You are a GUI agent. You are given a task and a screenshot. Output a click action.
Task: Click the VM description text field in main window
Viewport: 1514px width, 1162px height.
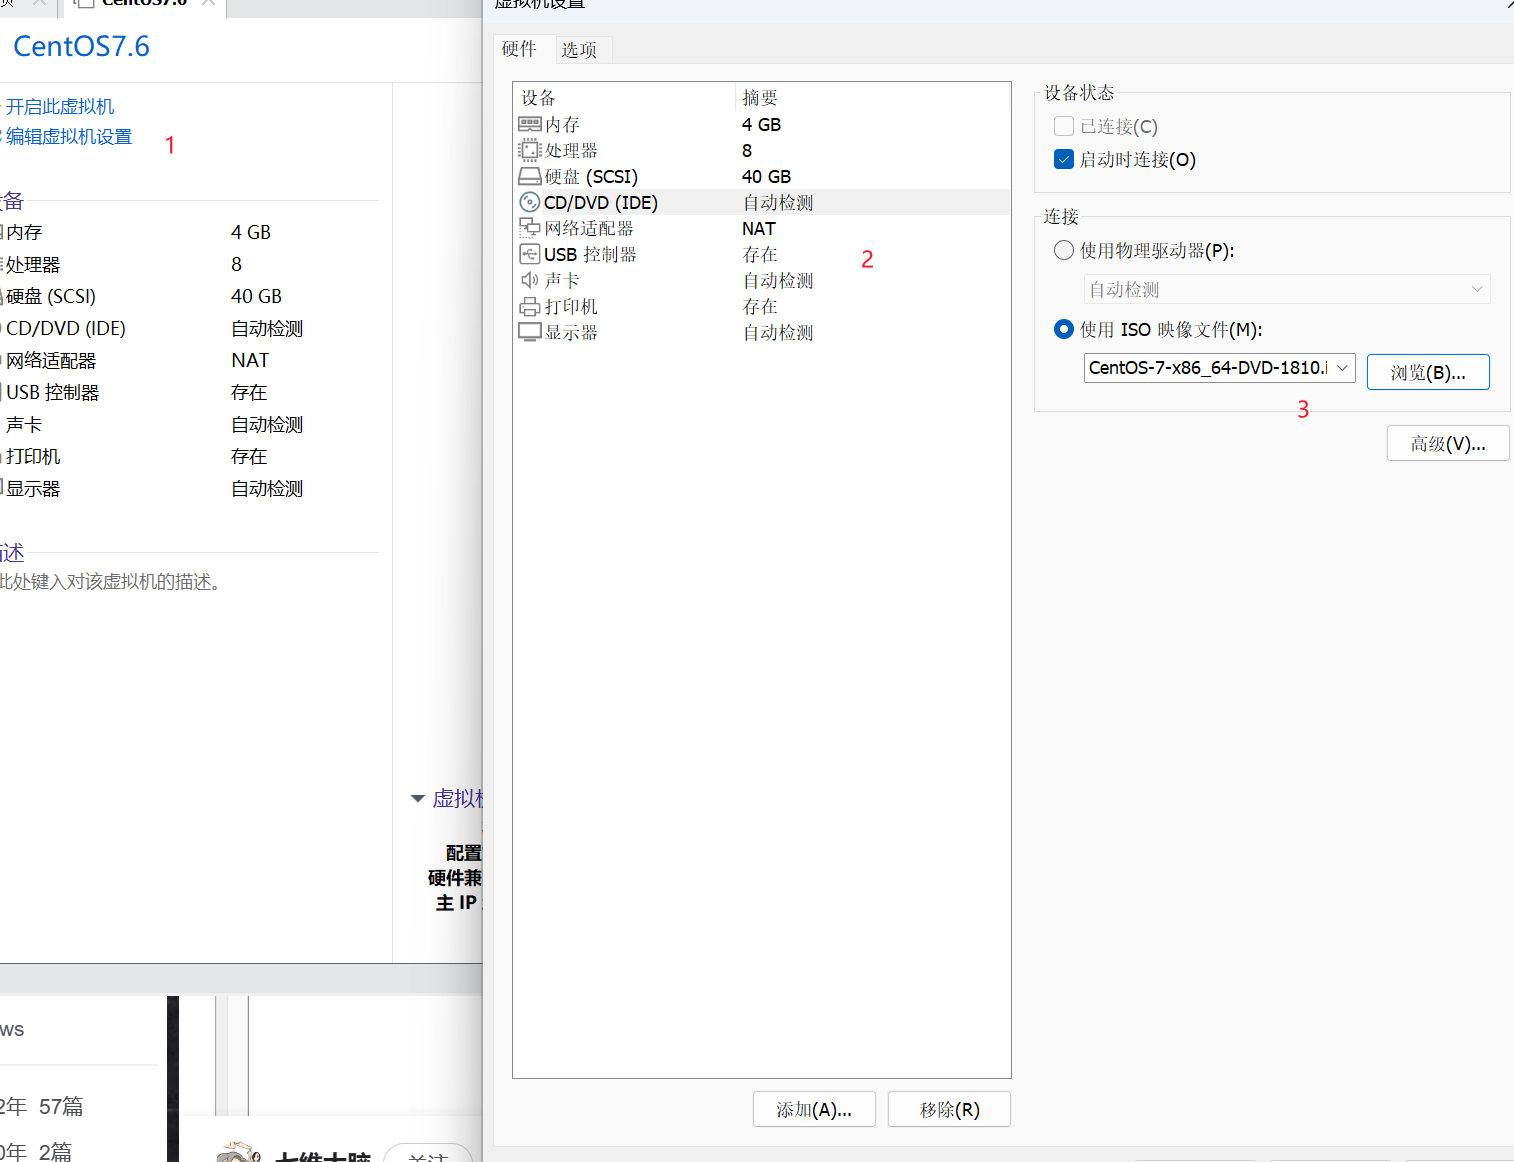point(110,582)
